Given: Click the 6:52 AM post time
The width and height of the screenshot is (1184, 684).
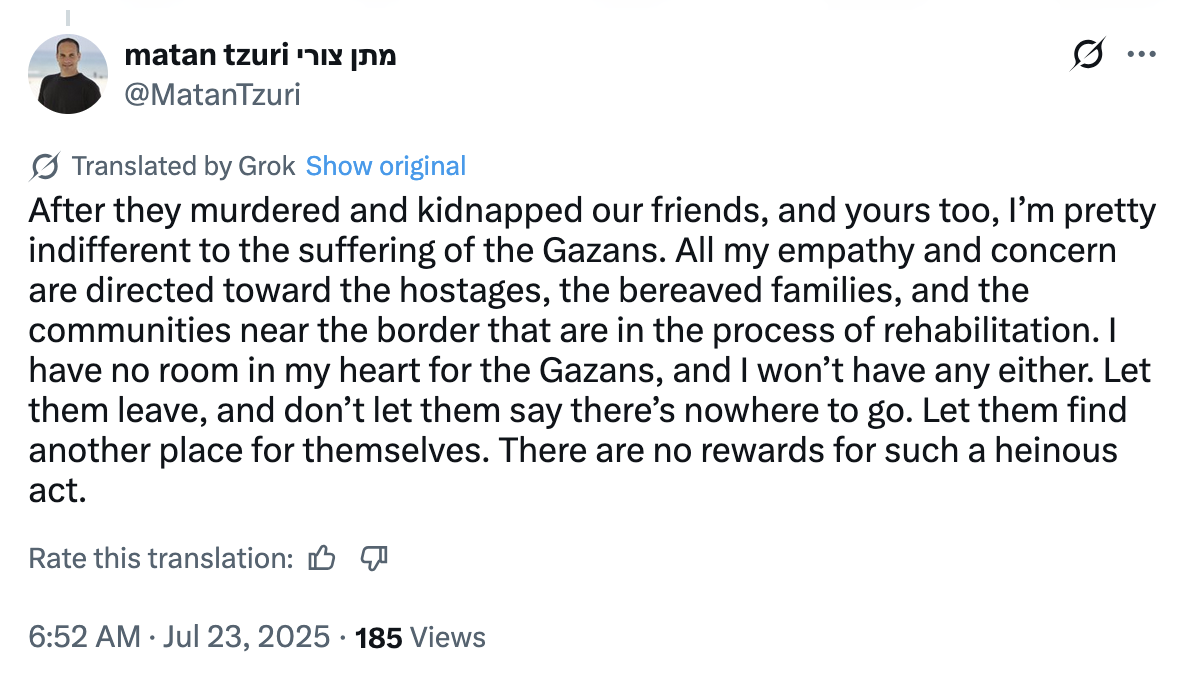Looking at the screenshot, I should click(84, 637).
